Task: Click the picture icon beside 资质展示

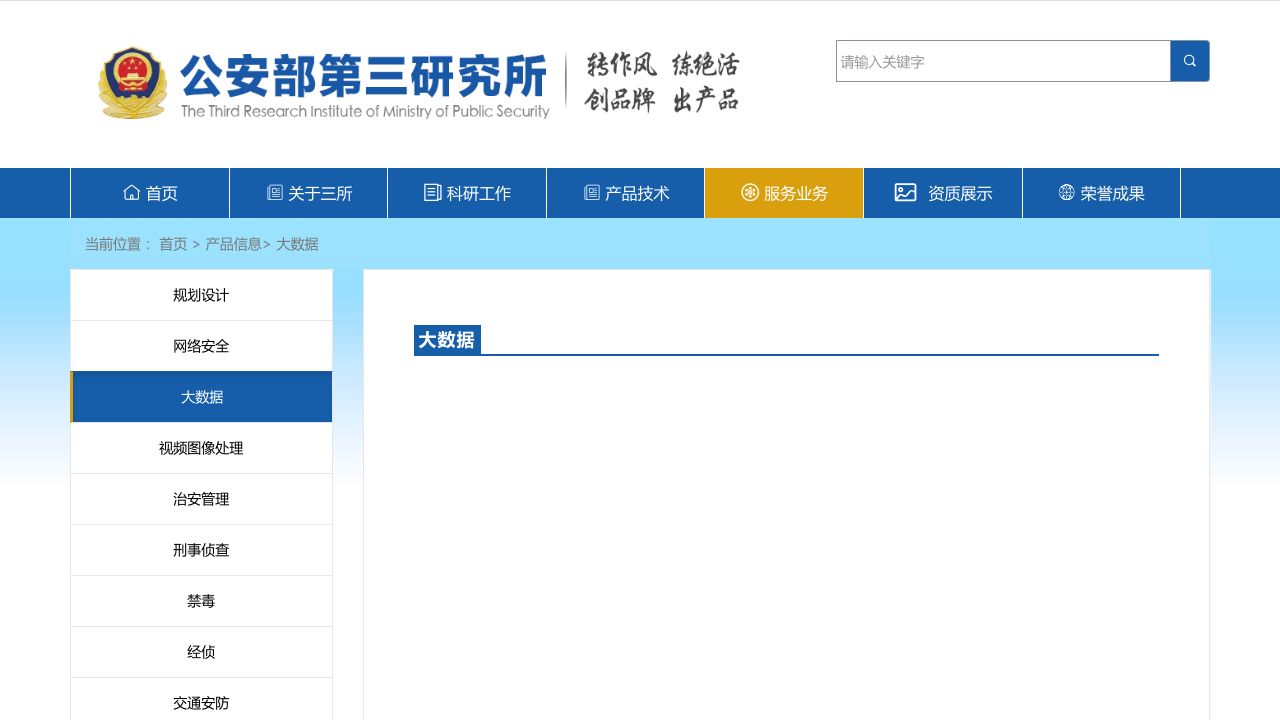Action: (x=905, y=193)
